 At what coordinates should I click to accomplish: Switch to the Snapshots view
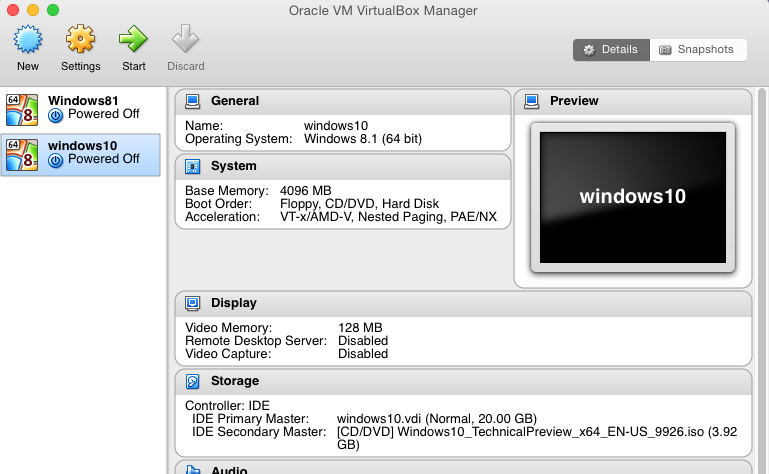pos(698,49)
